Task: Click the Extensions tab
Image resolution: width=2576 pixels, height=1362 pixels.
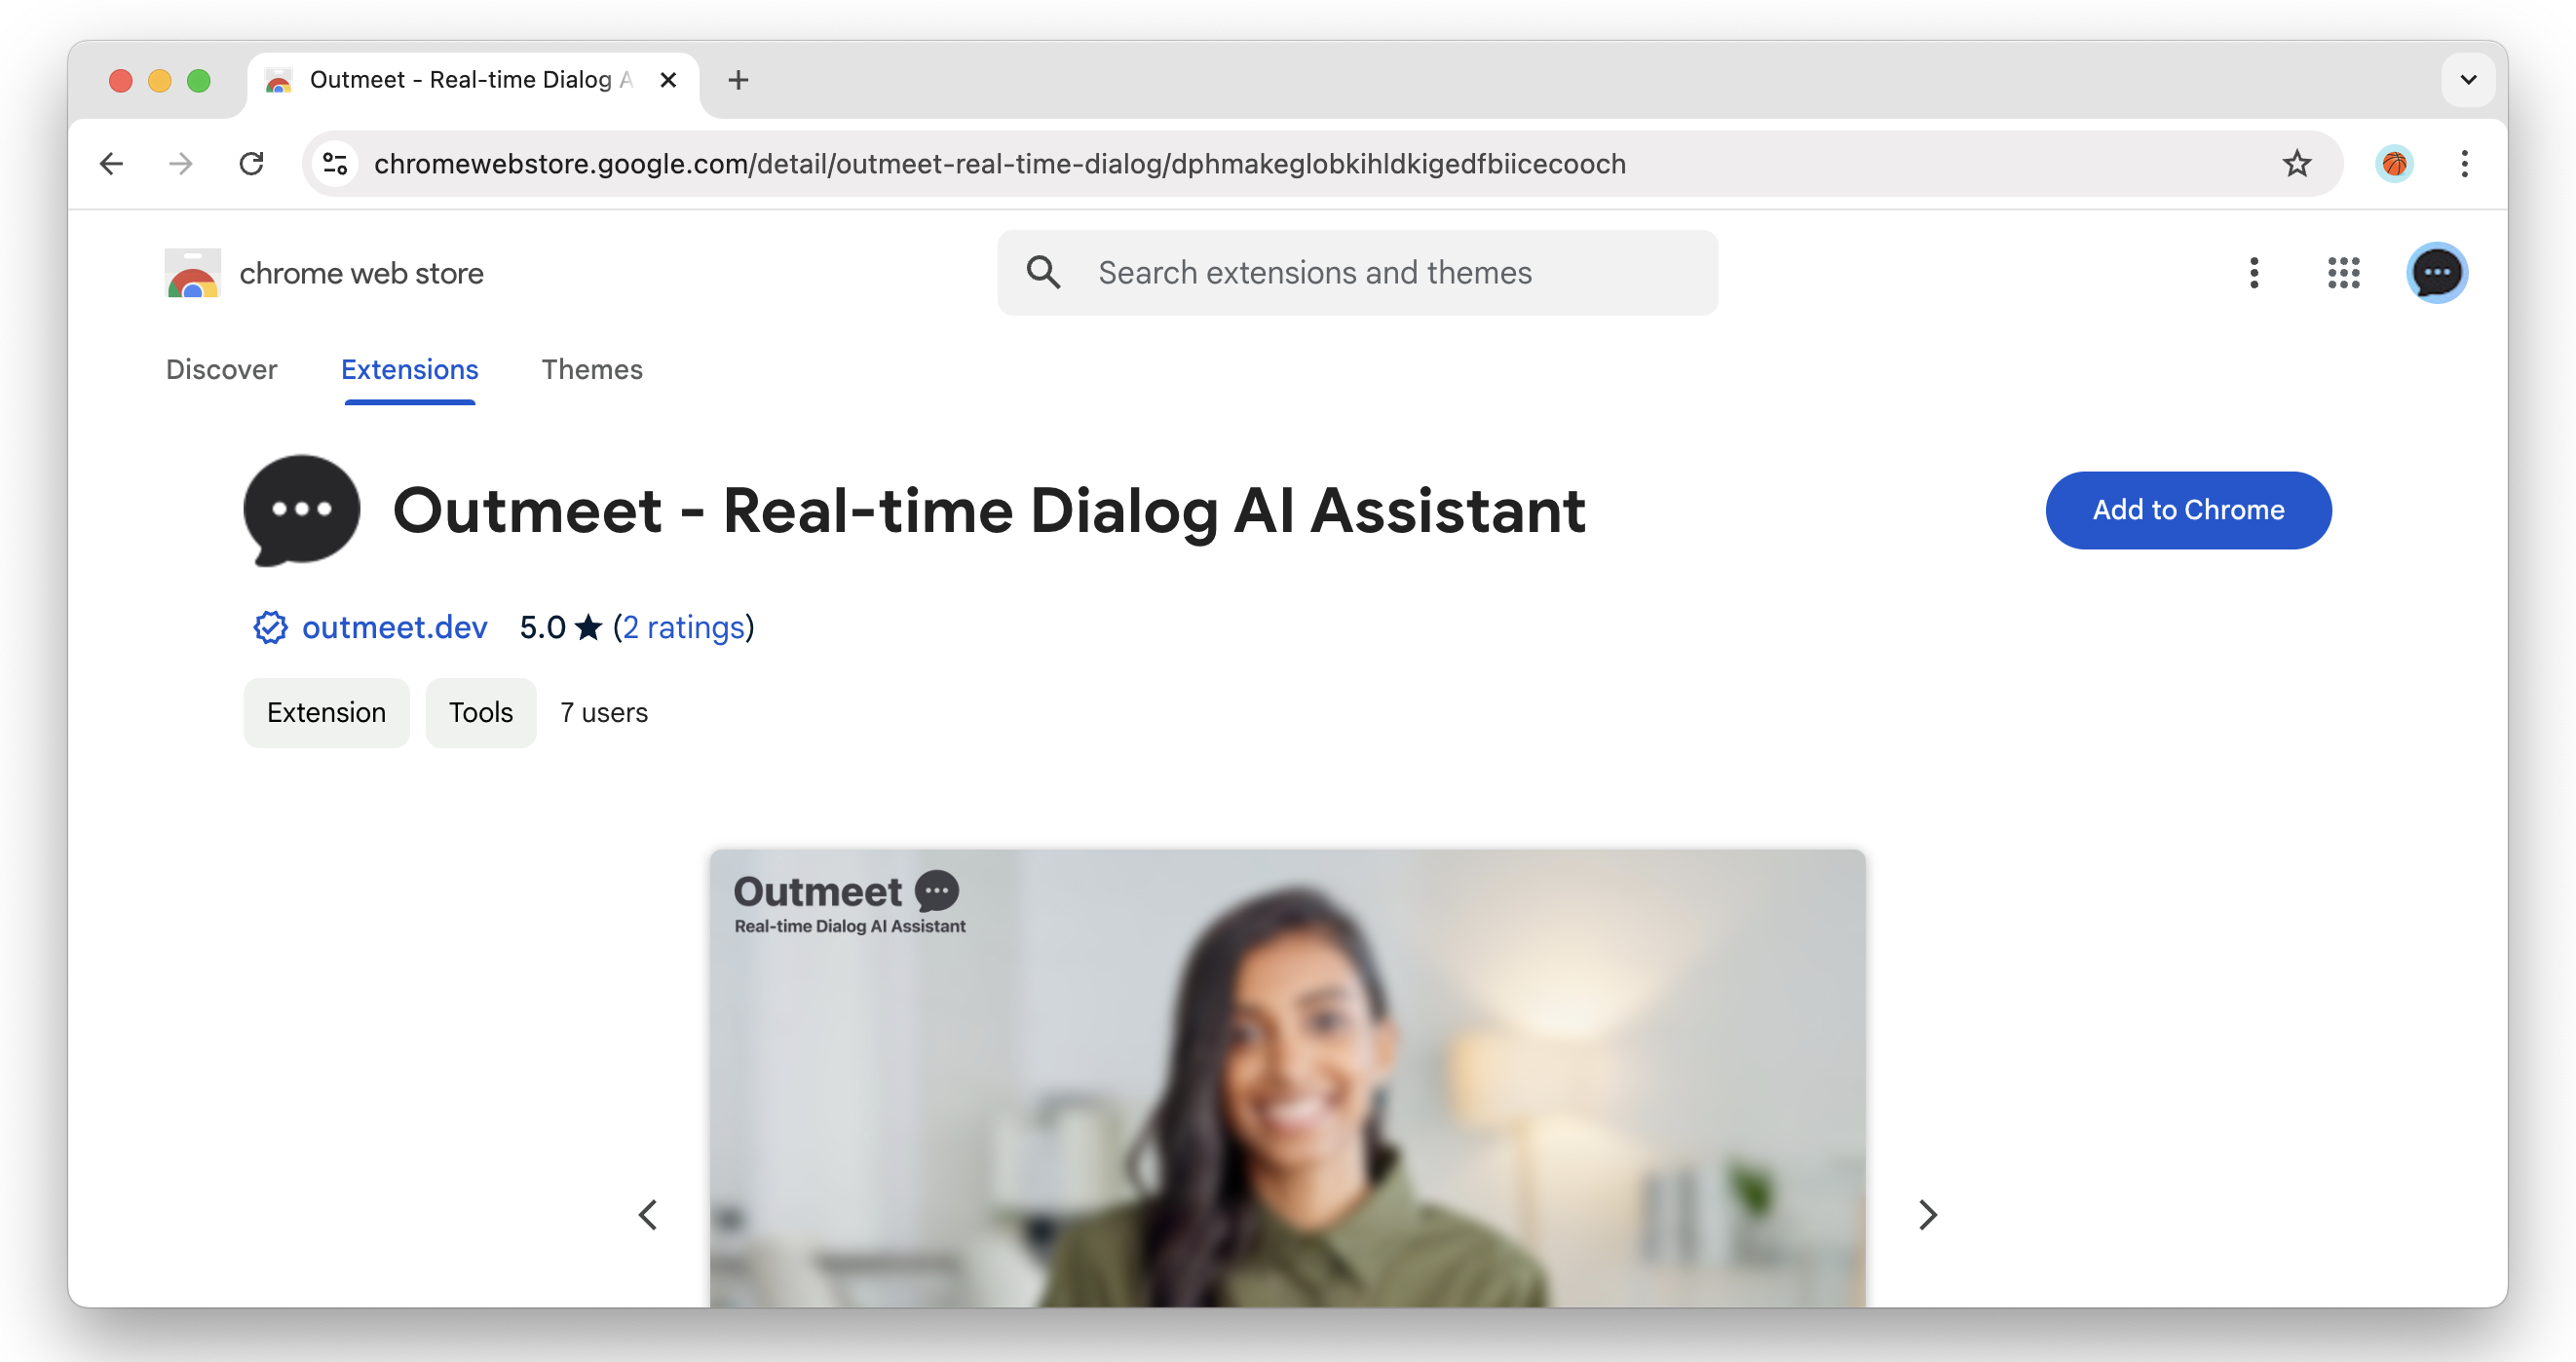Action: (409, 368)
